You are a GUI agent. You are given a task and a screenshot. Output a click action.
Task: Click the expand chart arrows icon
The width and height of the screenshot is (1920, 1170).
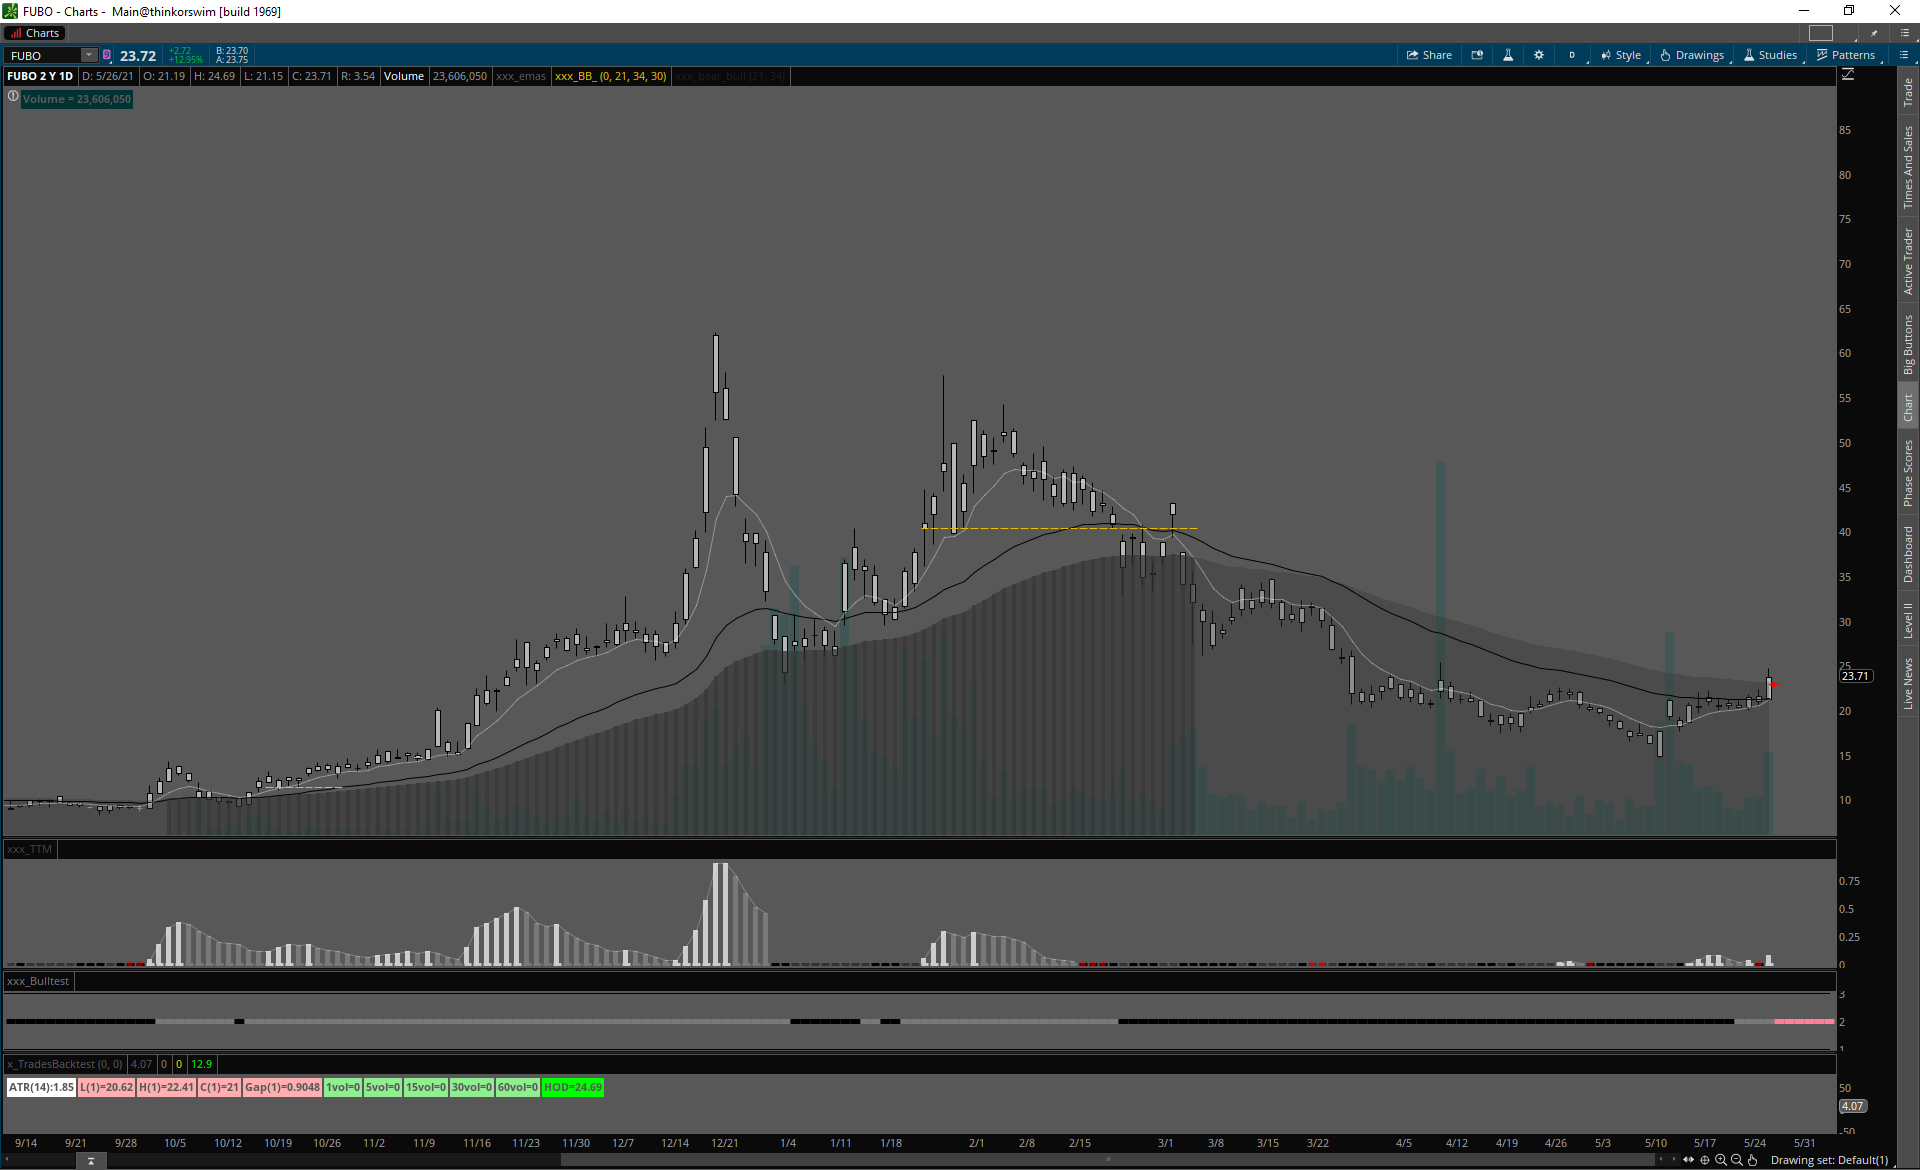[1689, 1160]
